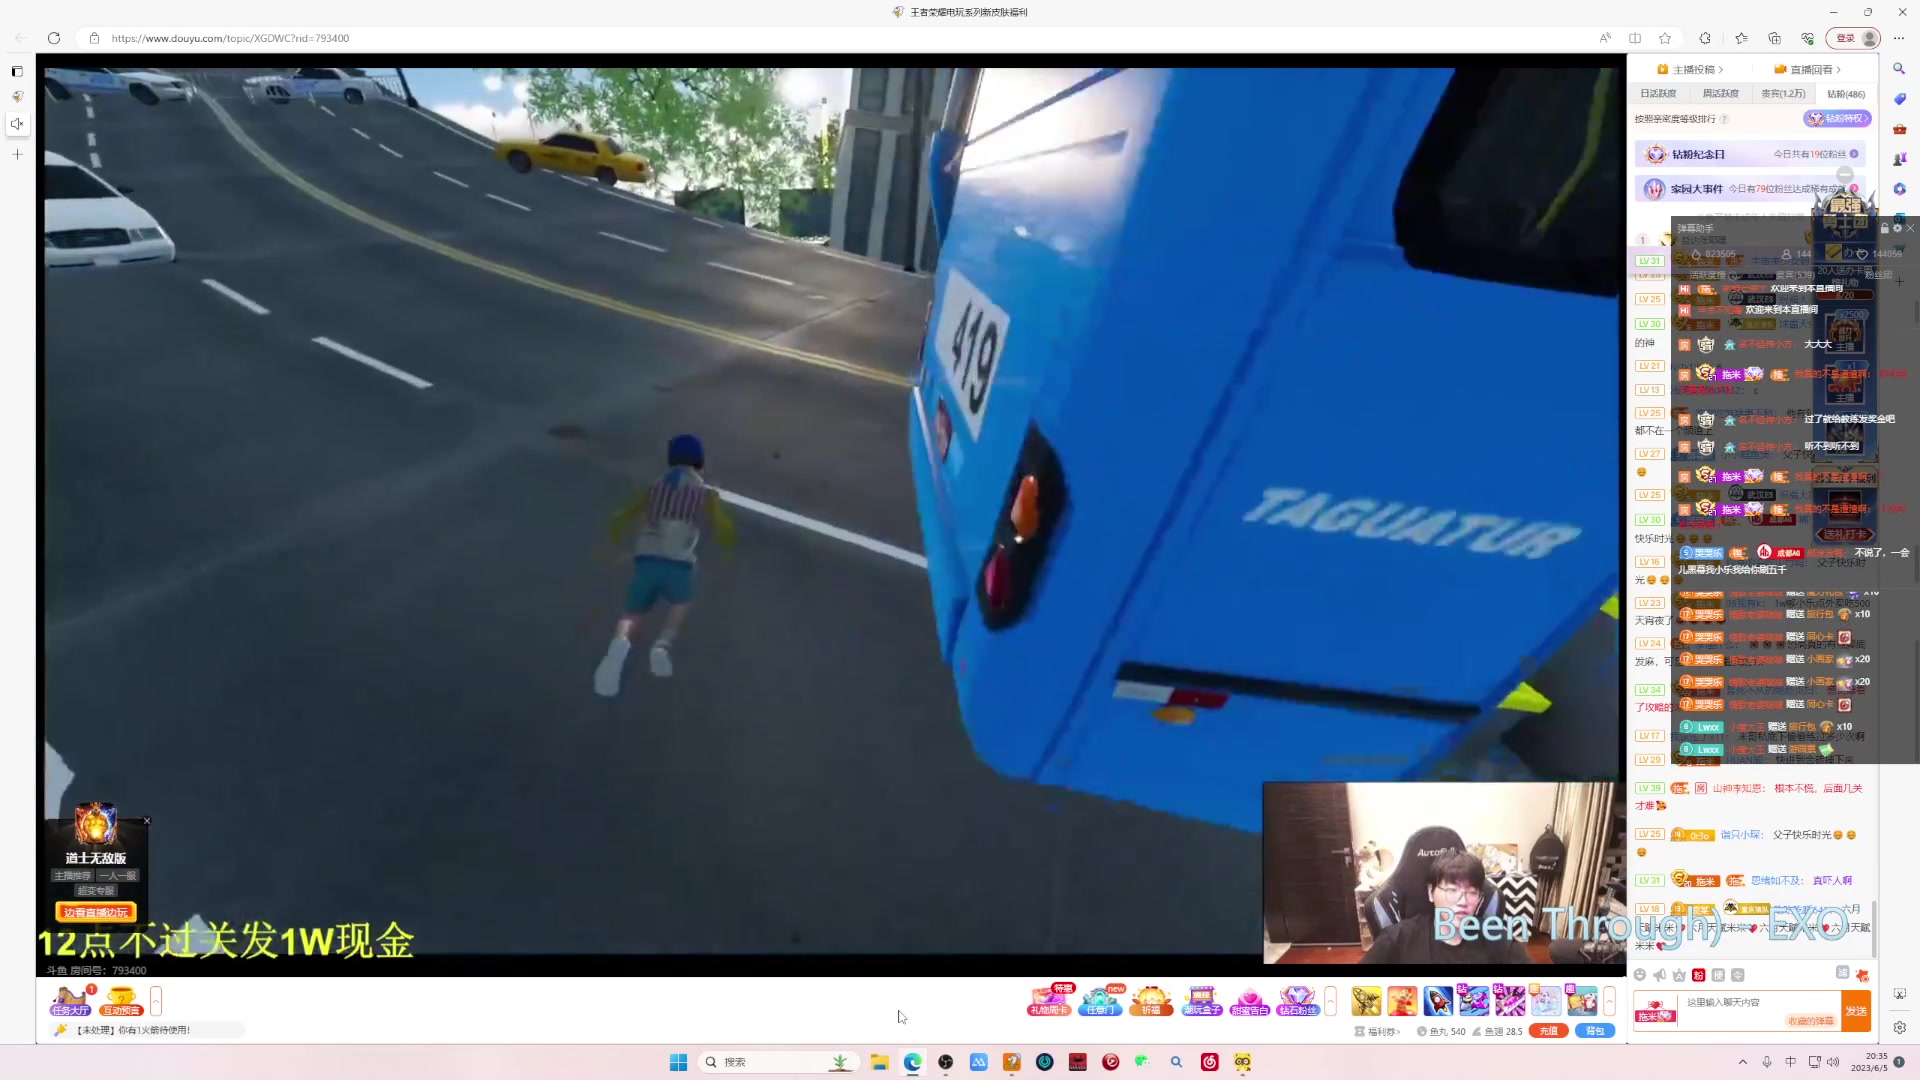Click the 发送 send button
This screenshot has height=1080, width=1920.
(x=1856, y=1011)
